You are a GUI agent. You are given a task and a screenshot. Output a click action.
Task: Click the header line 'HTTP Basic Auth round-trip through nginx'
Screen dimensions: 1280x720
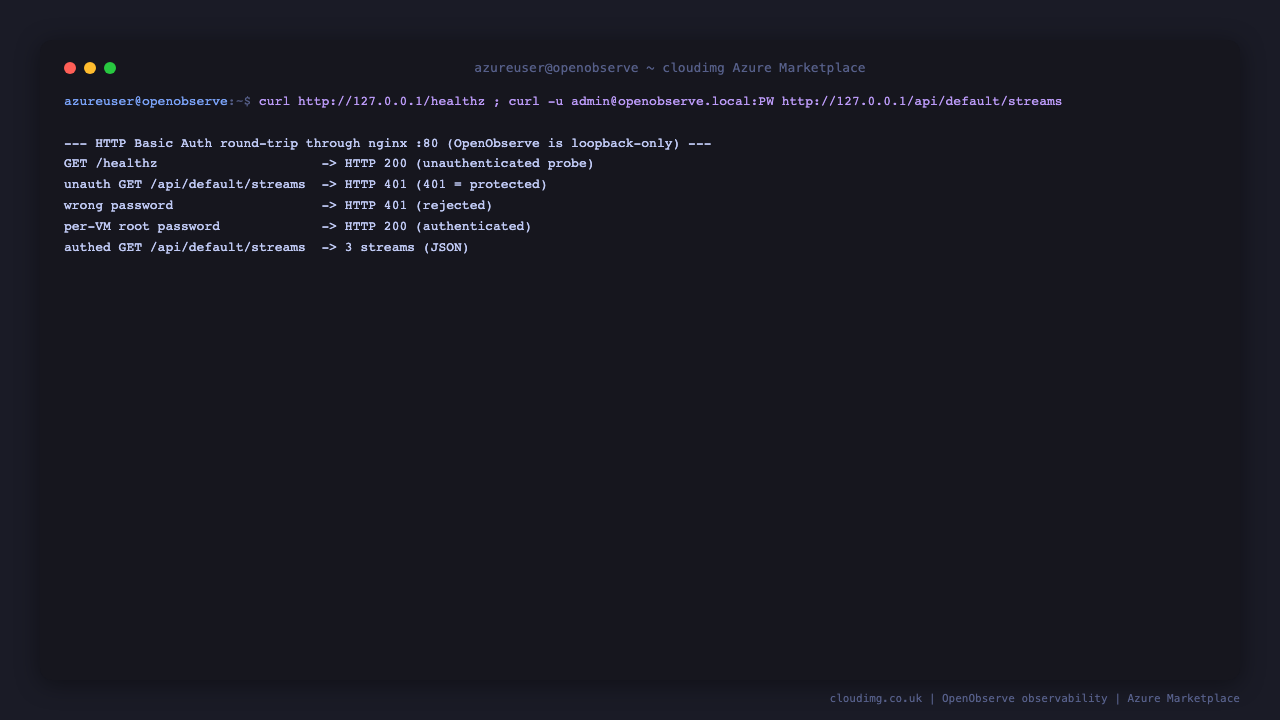pyautogui.click(x=251, y=143)
